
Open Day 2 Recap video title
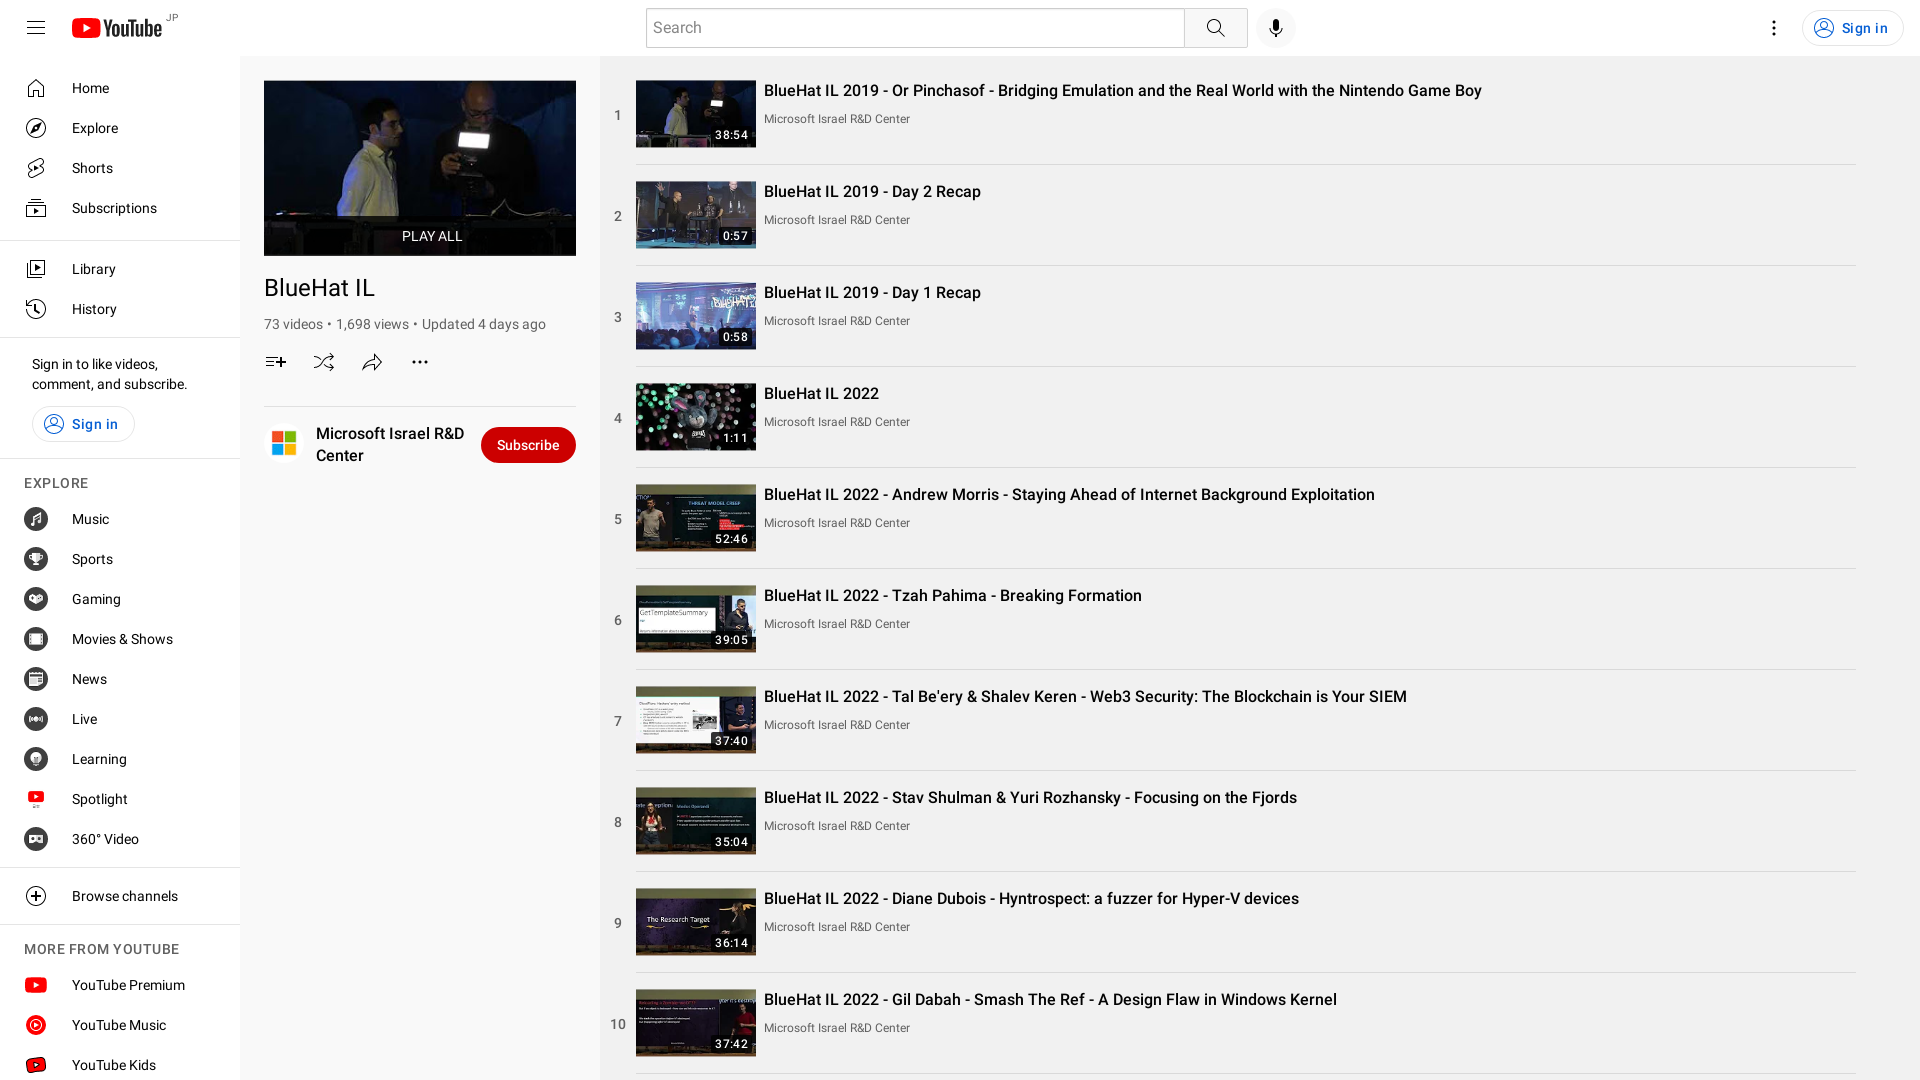872,192
